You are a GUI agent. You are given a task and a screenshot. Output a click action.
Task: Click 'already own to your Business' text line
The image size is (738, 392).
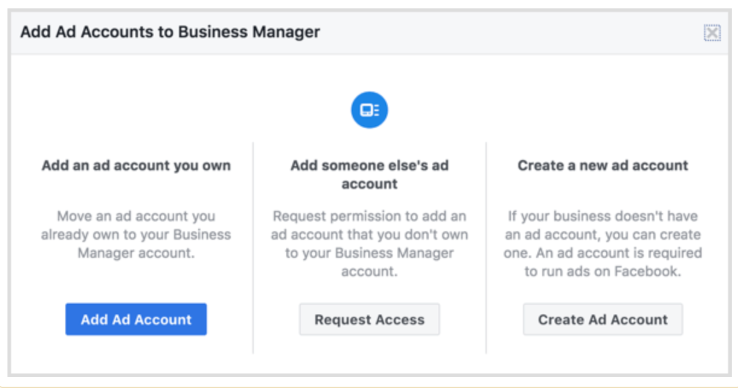point(136,235)
